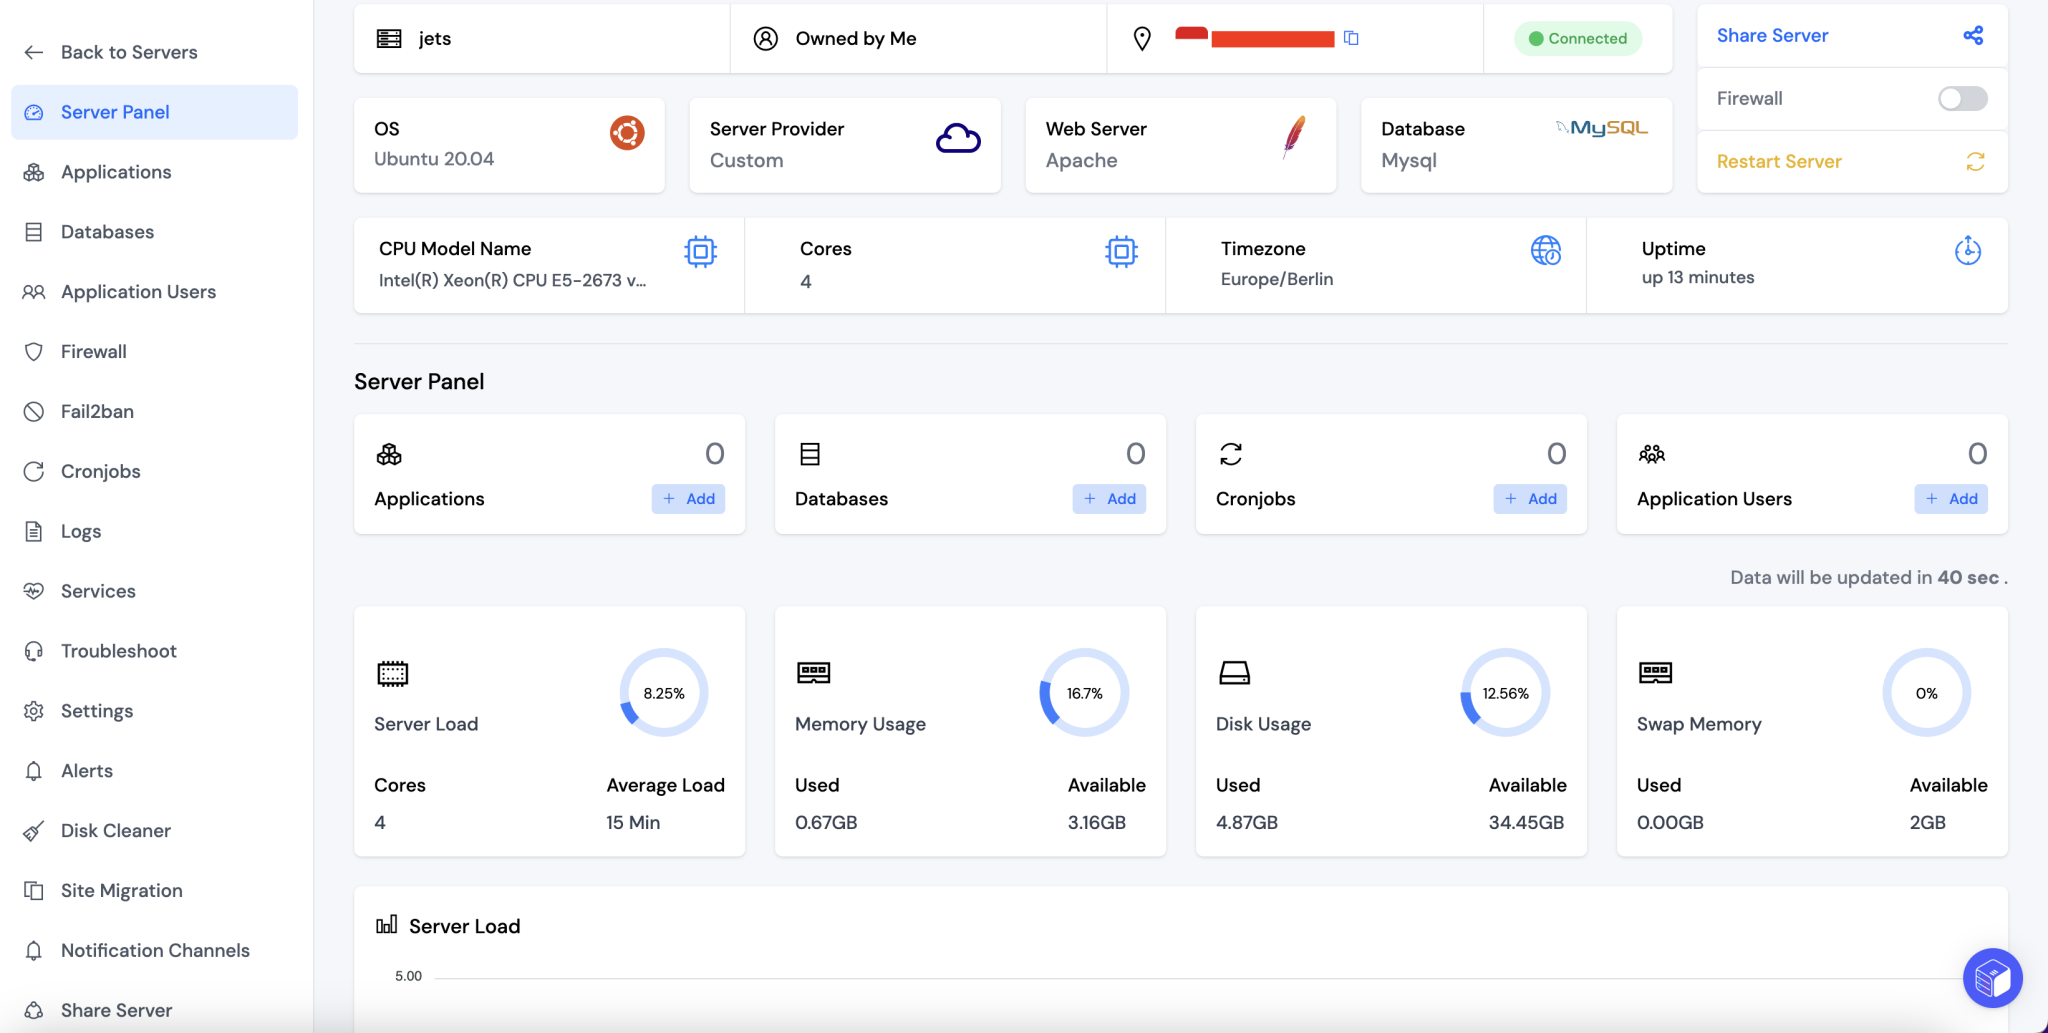Add a new Database
Screen dimensions: 2048x1033
pyautogui.click(x=1109, y=498)
